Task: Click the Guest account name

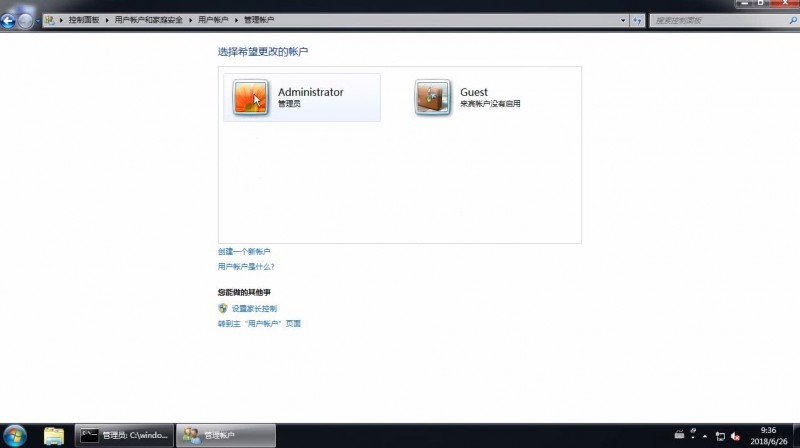Action: (x=474, y=92)
